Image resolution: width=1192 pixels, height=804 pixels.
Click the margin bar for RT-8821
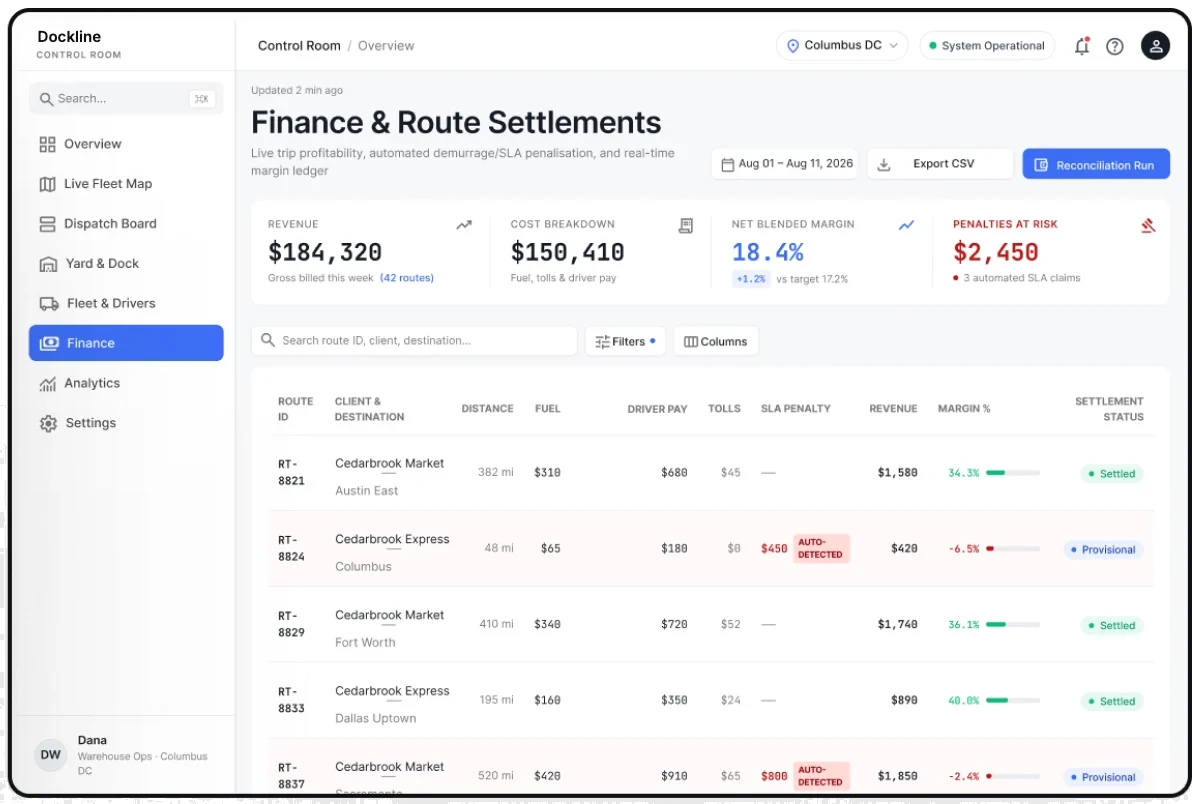[x=1013, y=473]
